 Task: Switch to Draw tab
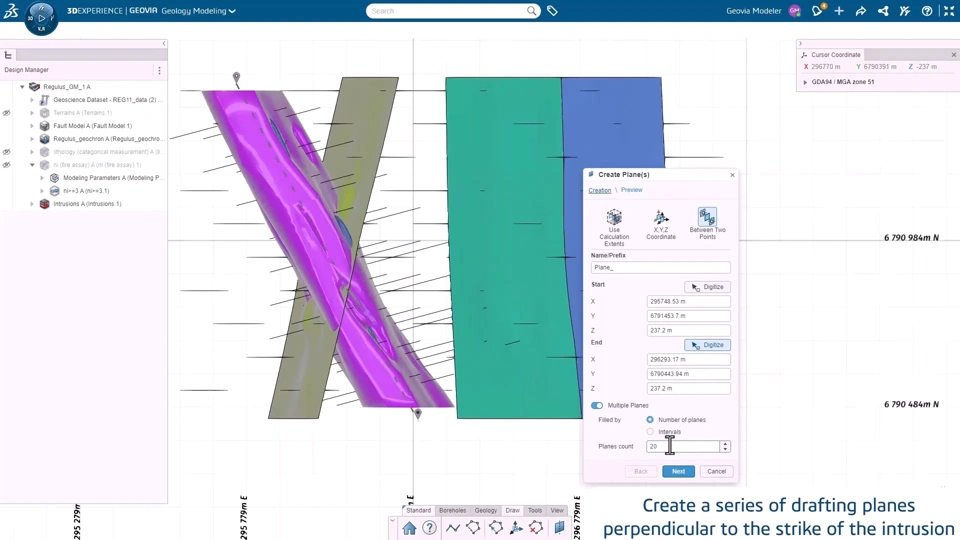[x=512, y=510]
